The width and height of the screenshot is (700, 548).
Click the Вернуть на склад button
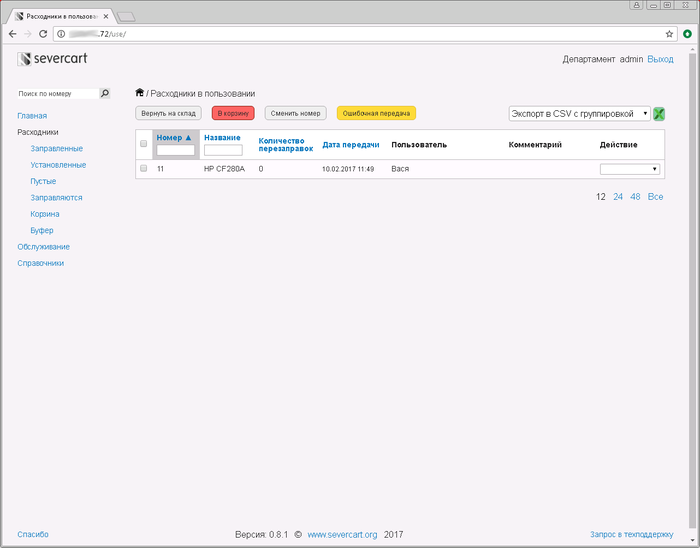point(168,113)
